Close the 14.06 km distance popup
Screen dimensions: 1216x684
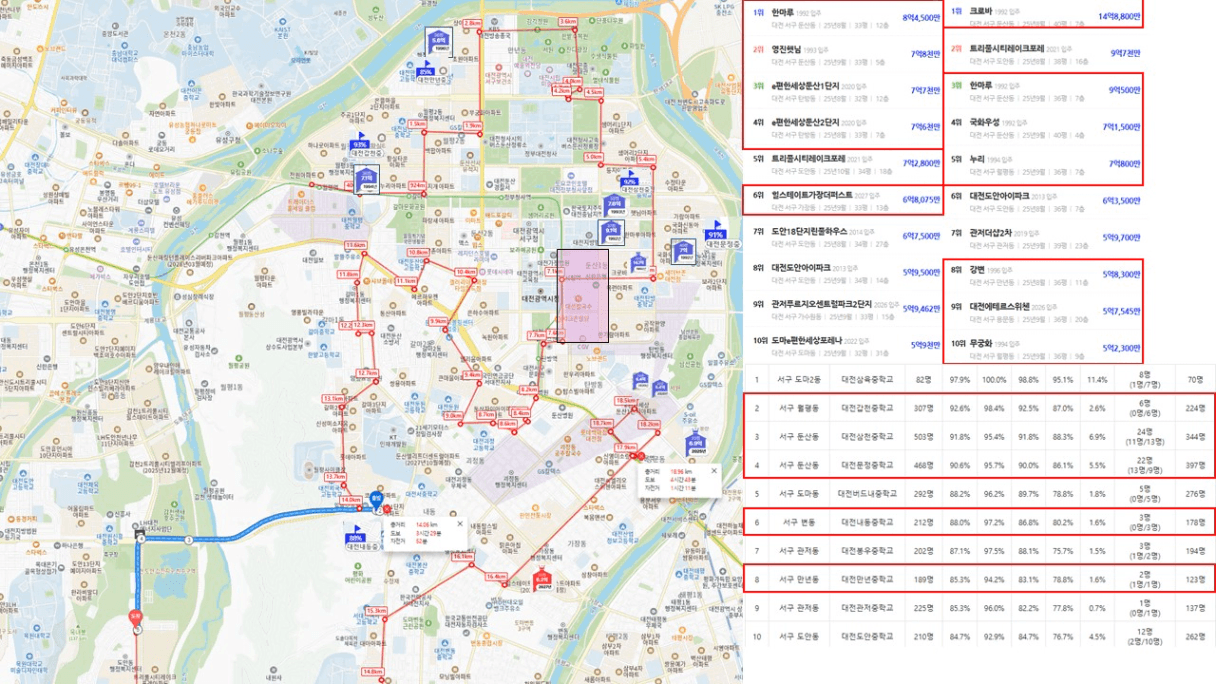click(460, 523)
